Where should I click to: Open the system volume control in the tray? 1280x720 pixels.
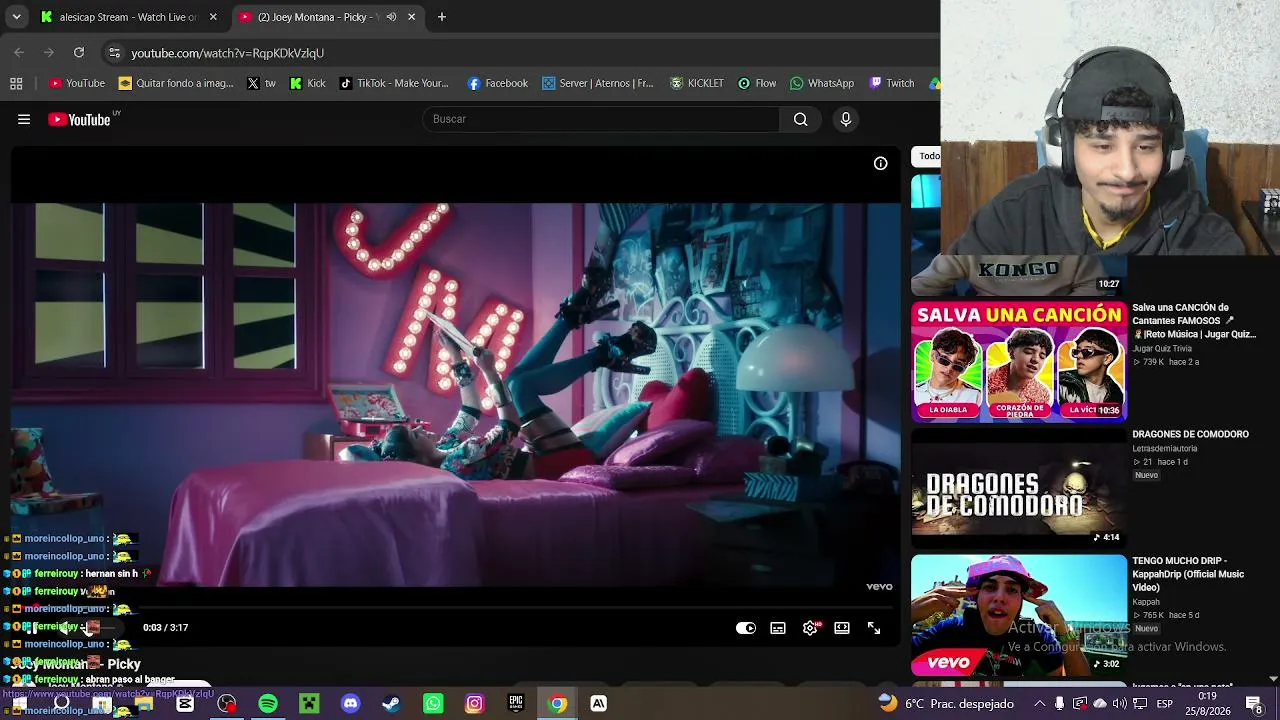tap(1119, 704)
